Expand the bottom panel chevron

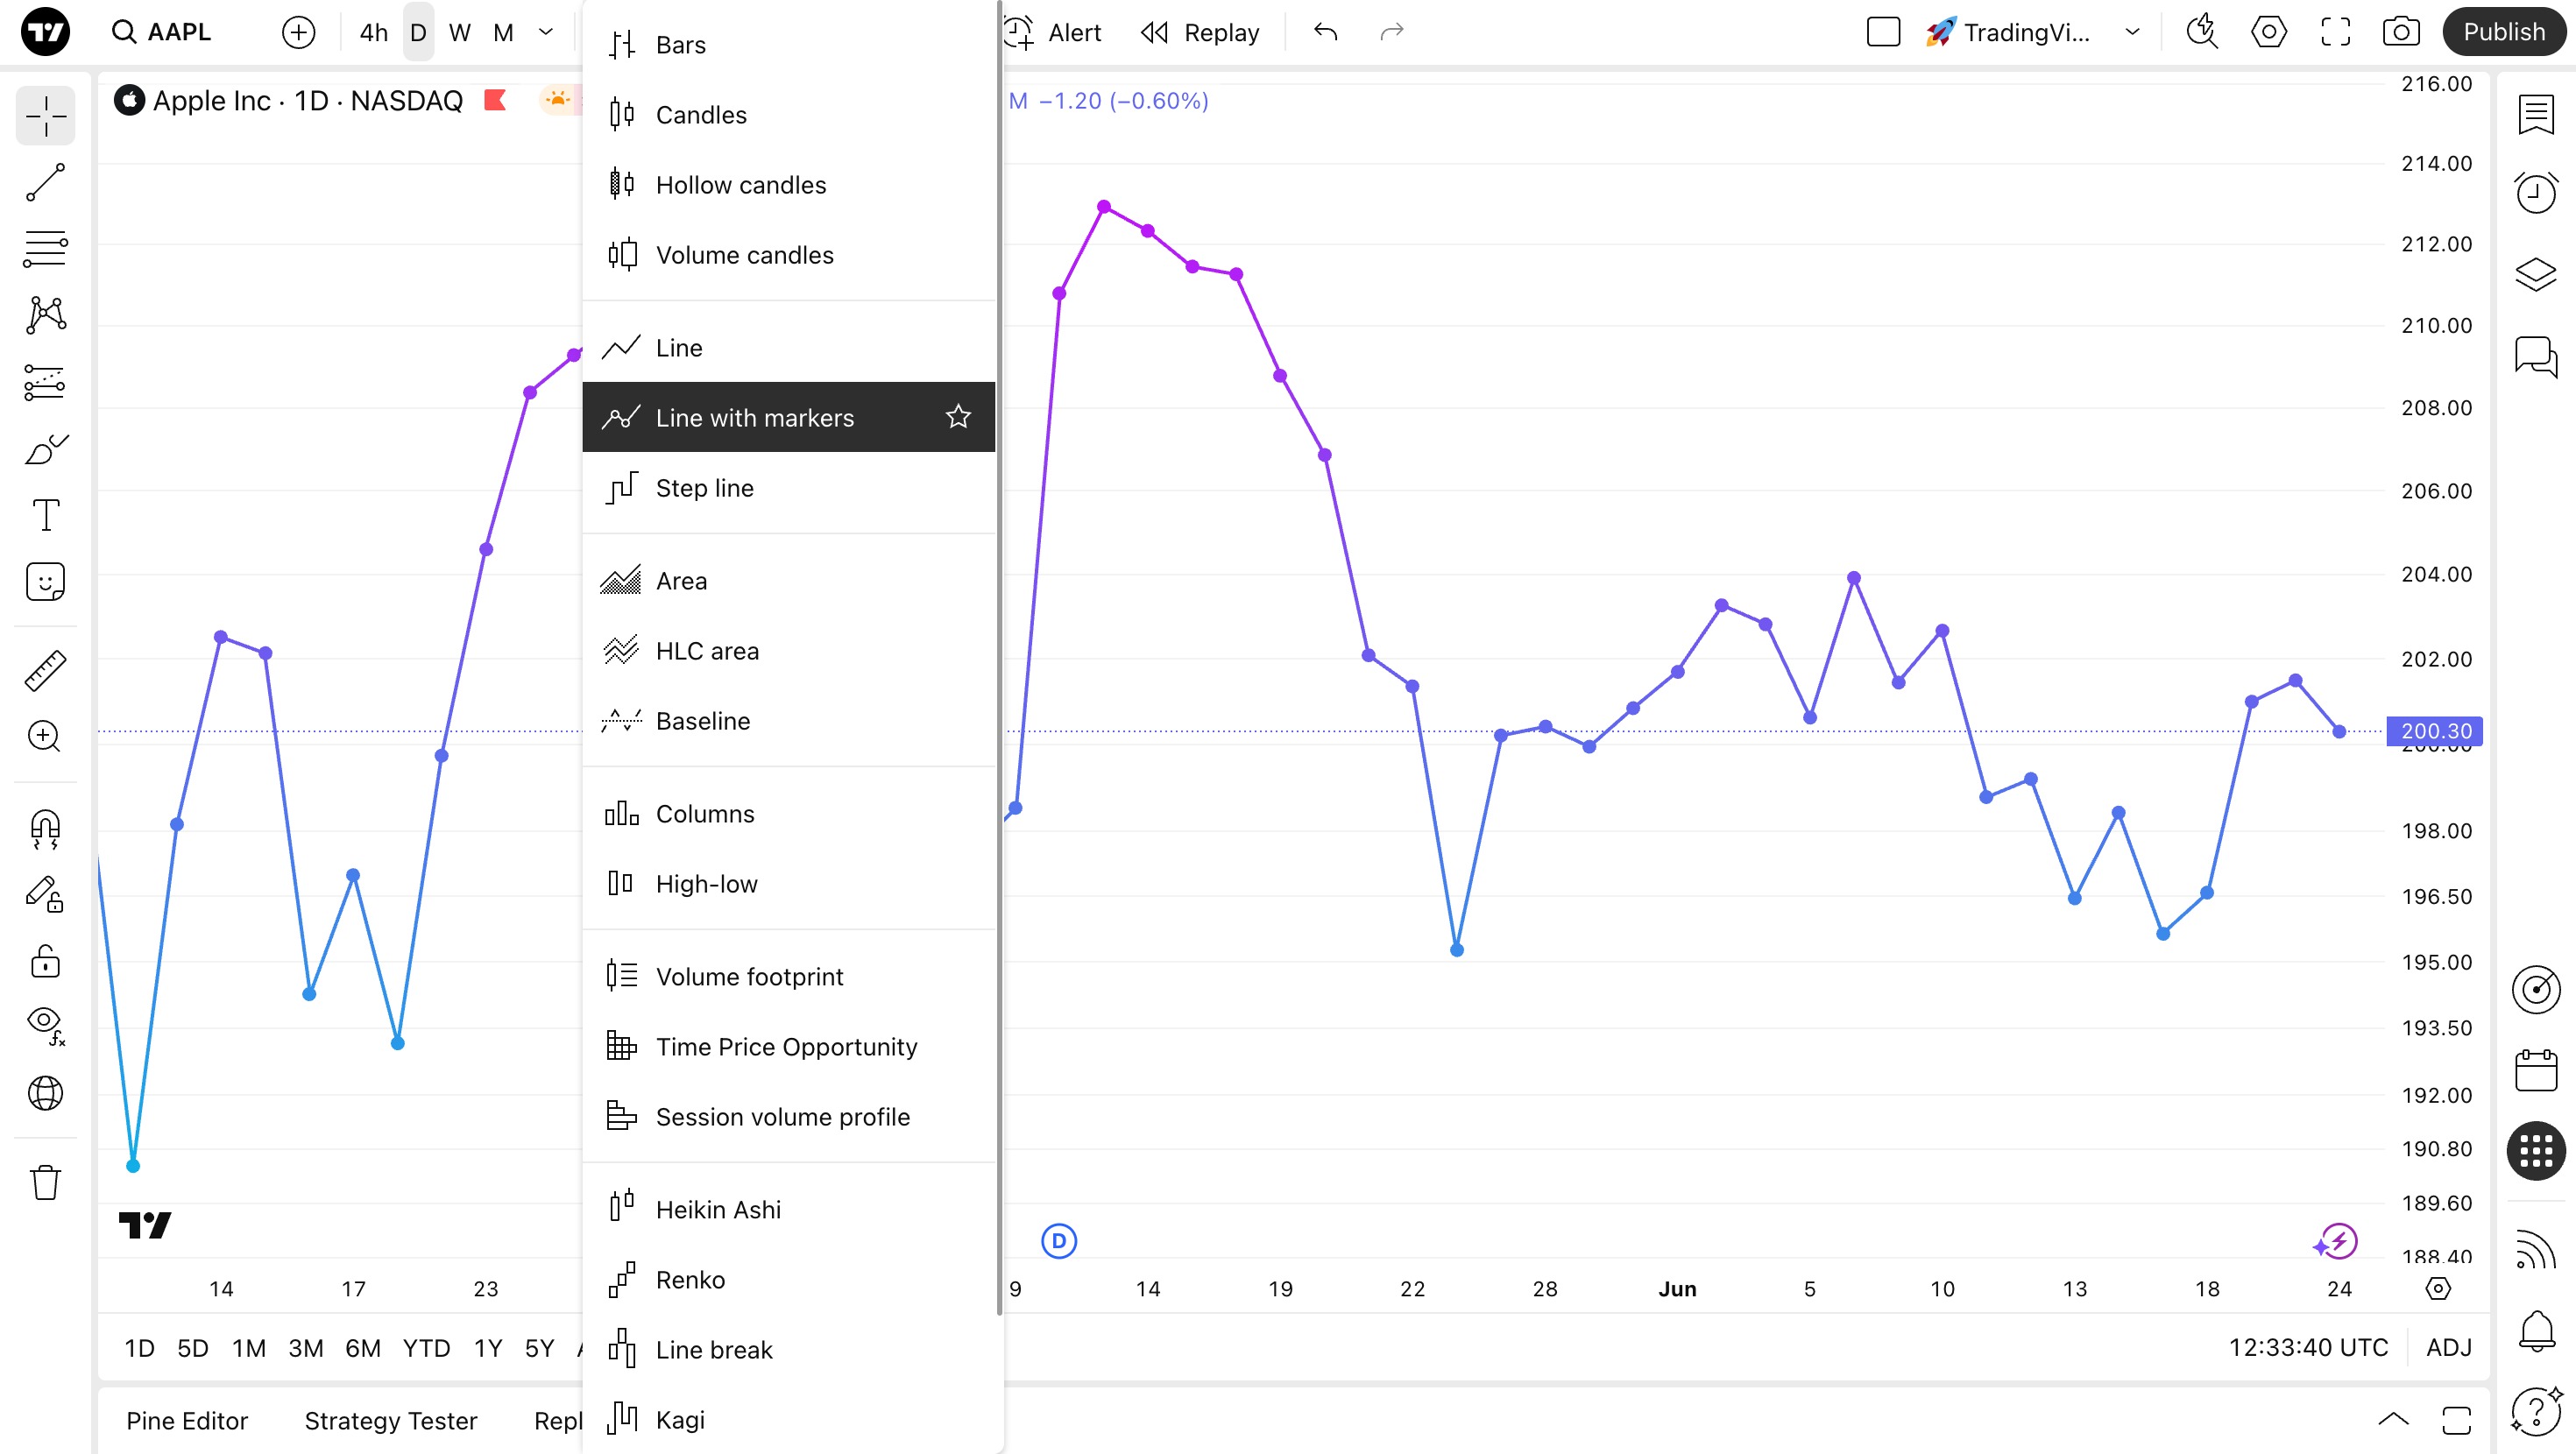click(2393, 1419)
